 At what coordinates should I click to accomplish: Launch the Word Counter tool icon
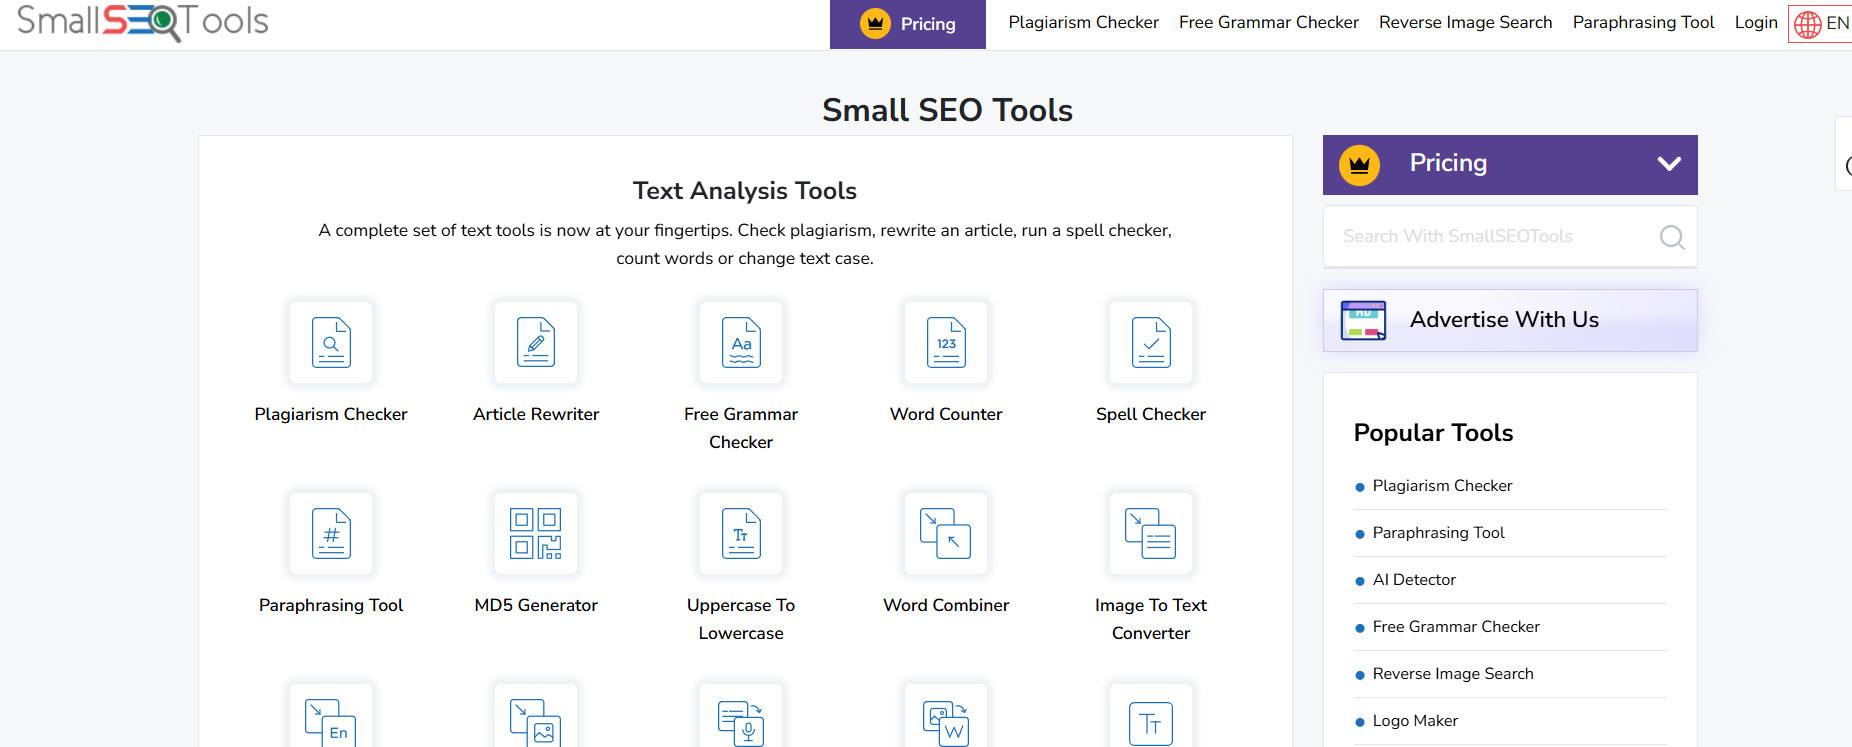946,343
